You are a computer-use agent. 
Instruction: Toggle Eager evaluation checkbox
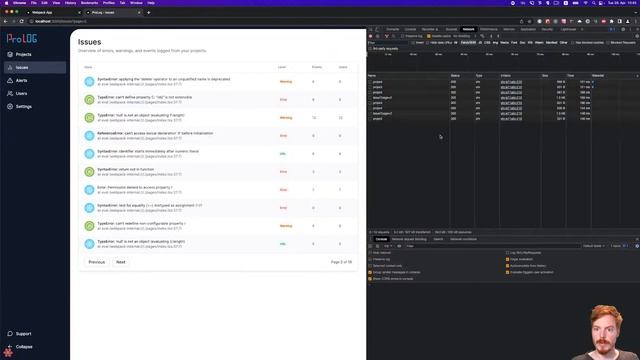507,259
